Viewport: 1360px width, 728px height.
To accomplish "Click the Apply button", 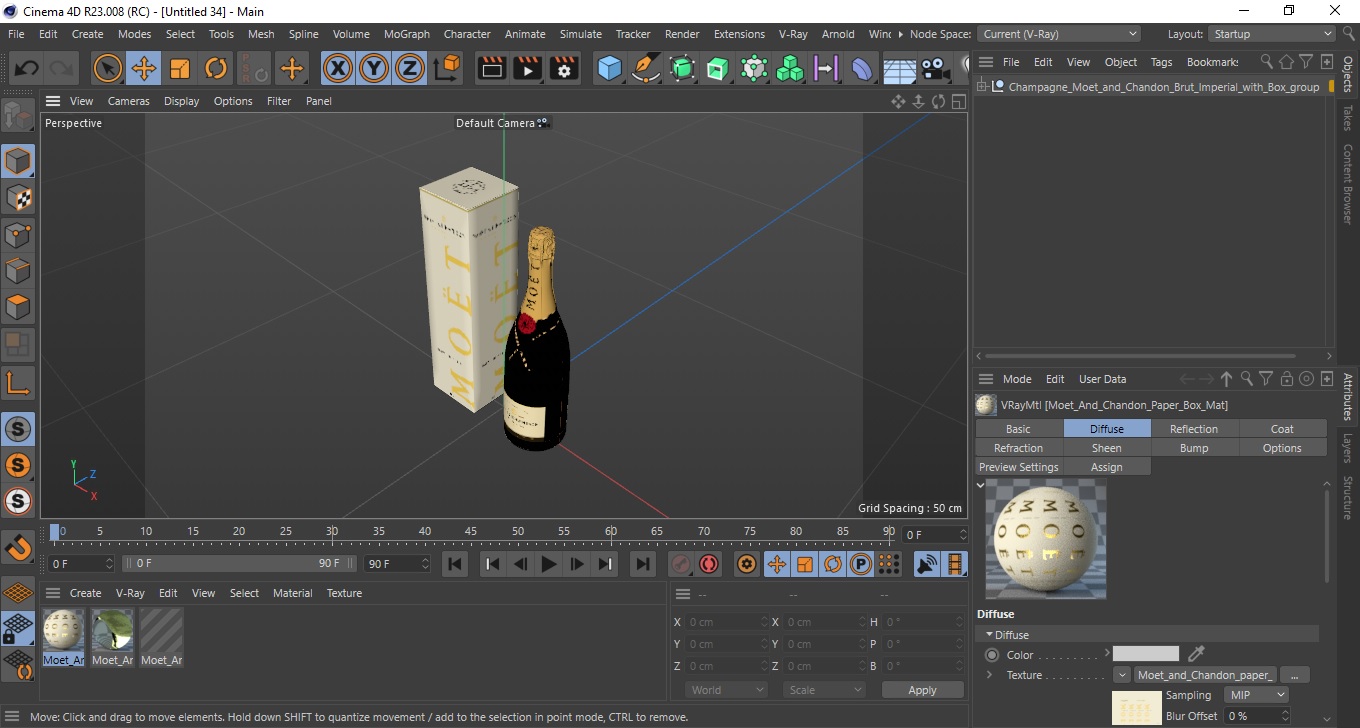I will point(922,690).
